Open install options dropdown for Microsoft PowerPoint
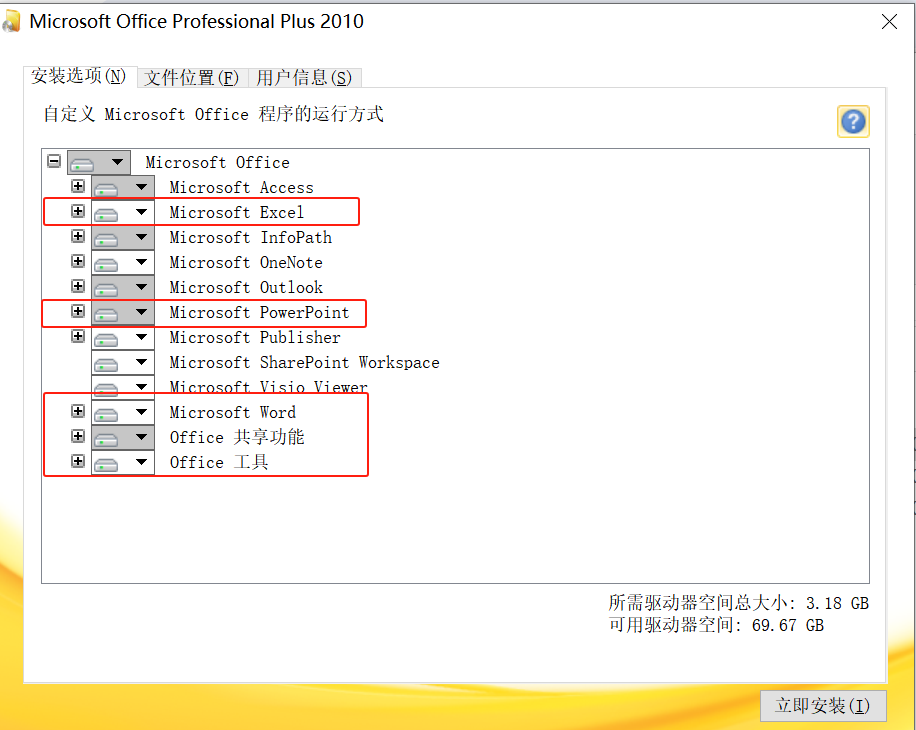Image resolution: width=916 pixels, height=730 pixels. [x=141, y=312]
